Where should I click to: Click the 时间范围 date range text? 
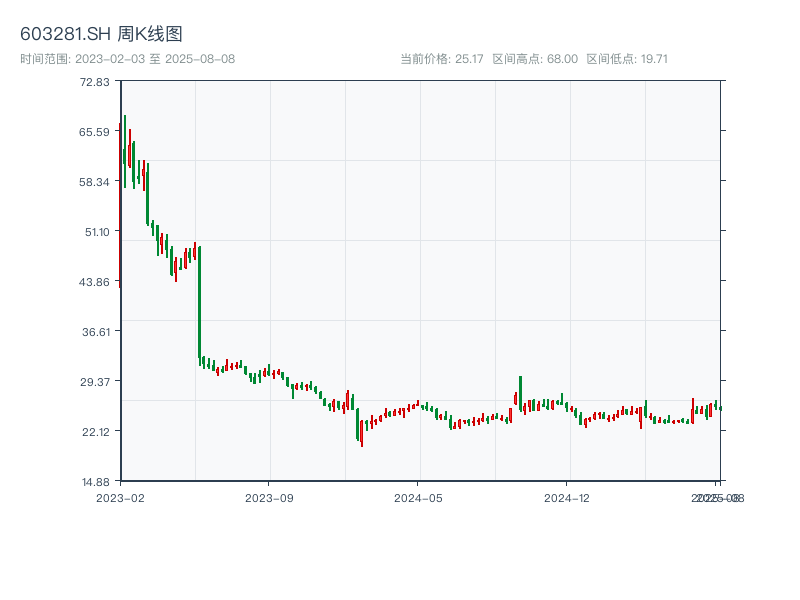127,59
